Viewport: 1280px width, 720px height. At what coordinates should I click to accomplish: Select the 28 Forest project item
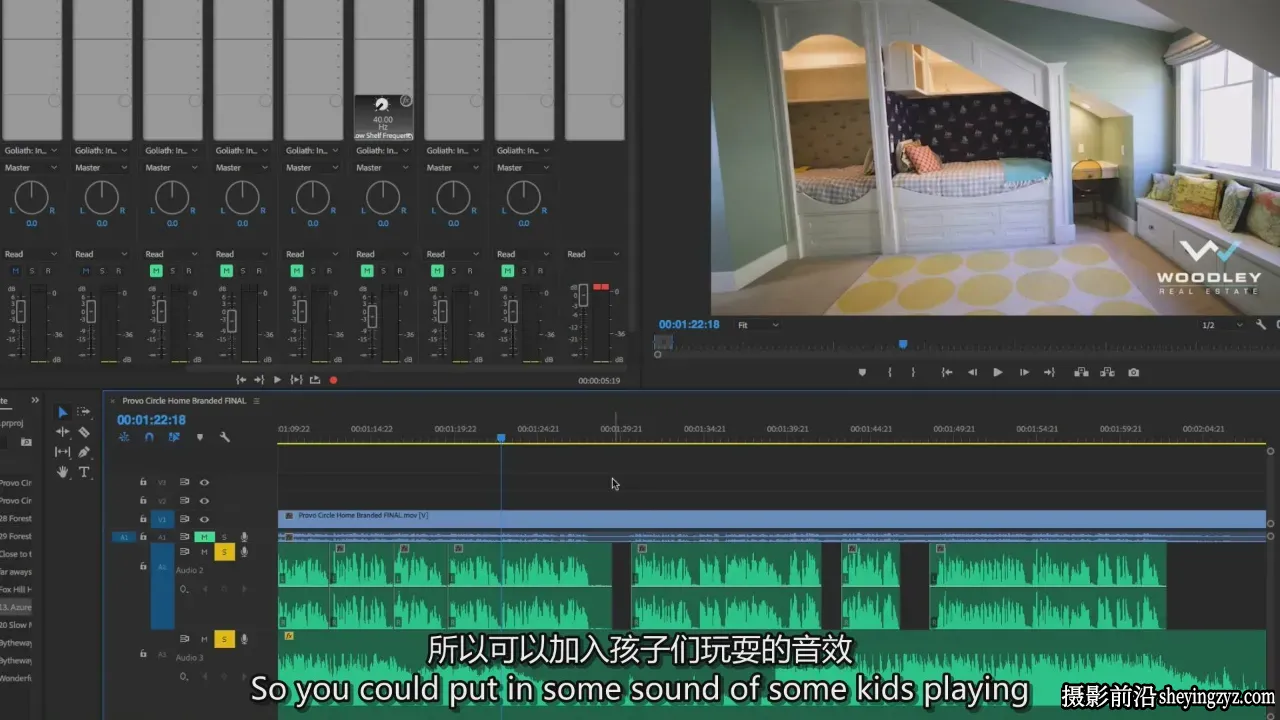(16, 518)
